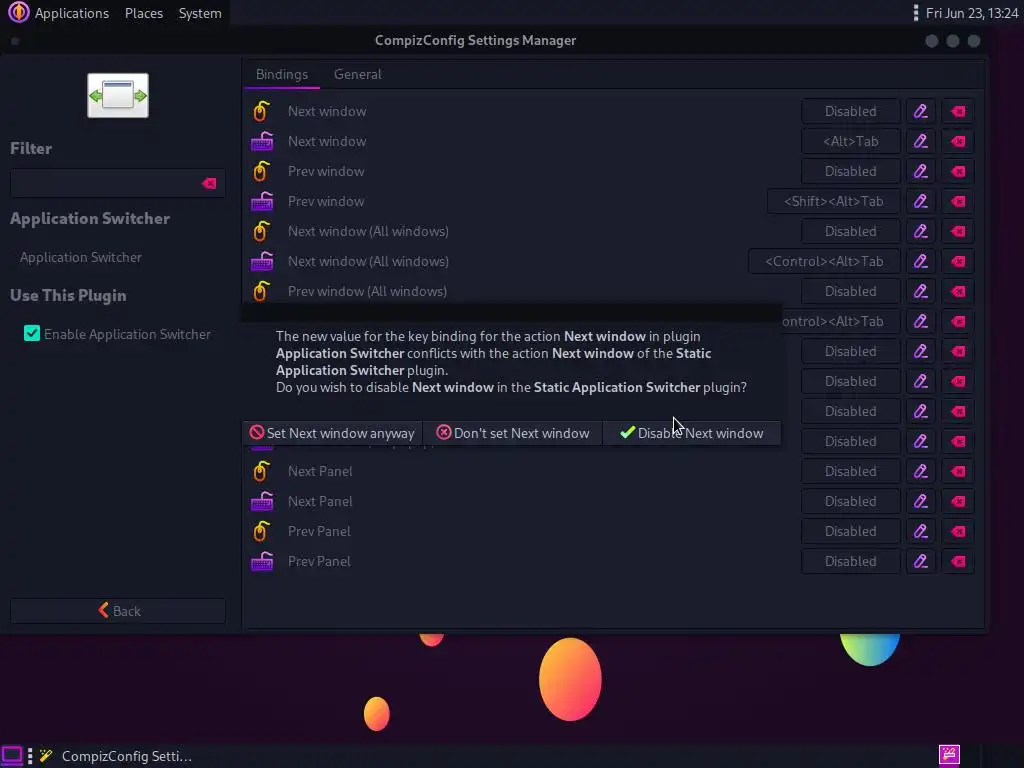Viewport: 1024px width, 768px height.
Task: Edit the <Control><Alt>Tab binding of Next window (All windows)
Action: (x=921, y=261)
